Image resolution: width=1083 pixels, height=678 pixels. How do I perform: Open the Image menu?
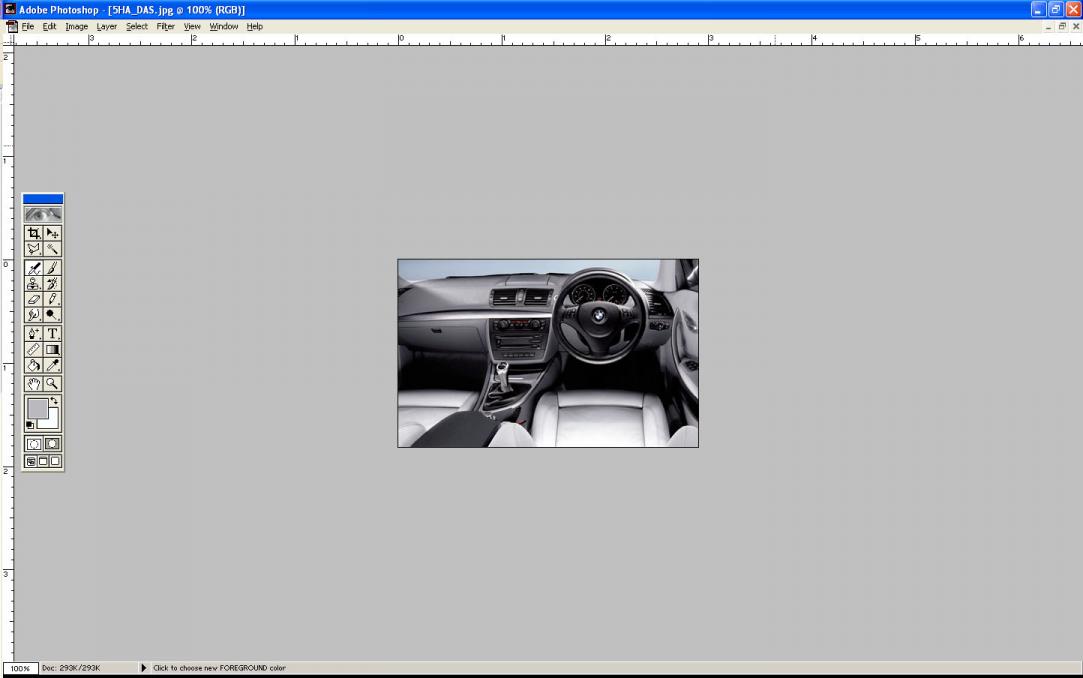click(77, 26)
